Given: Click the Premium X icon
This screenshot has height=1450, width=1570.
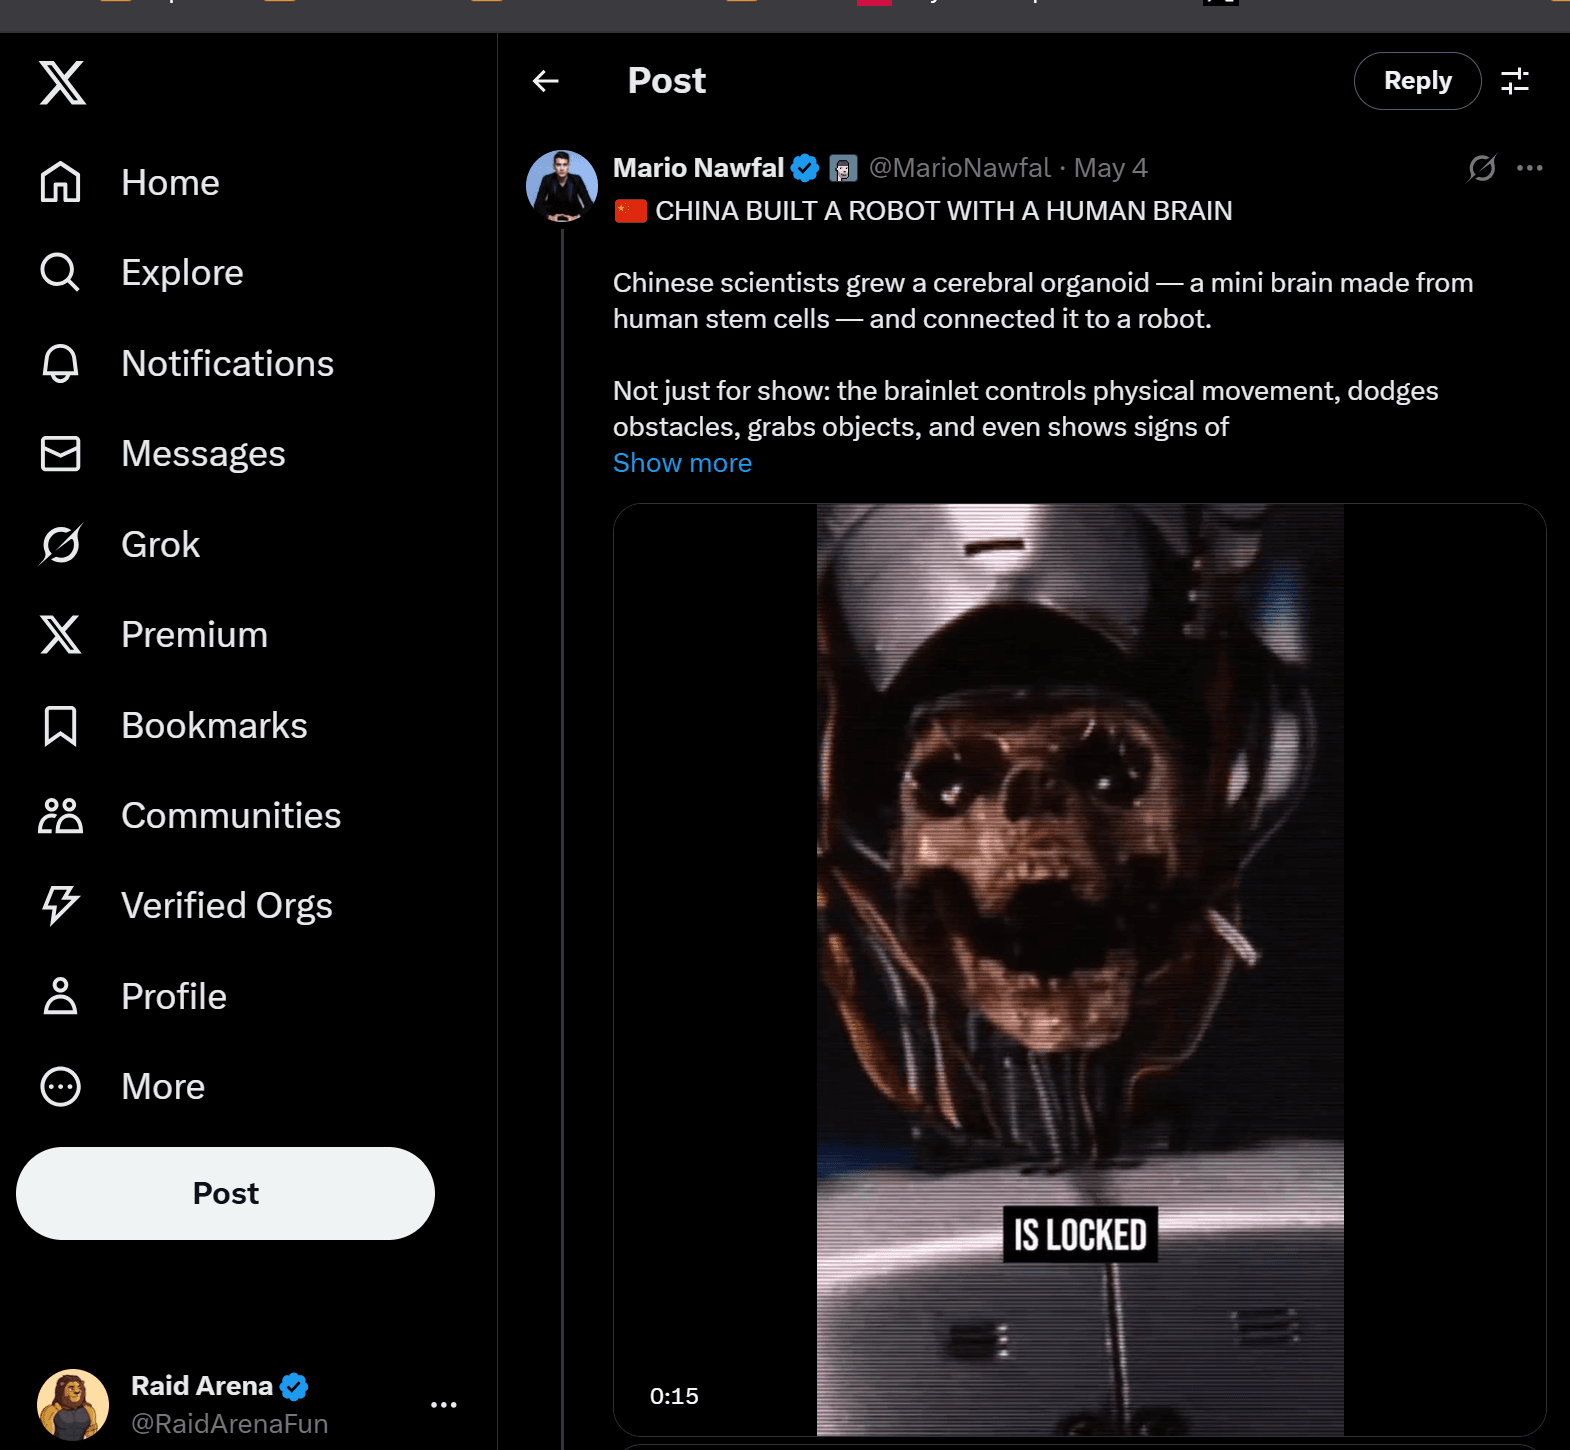Looking at the screenshot, I should coord(60,634).
